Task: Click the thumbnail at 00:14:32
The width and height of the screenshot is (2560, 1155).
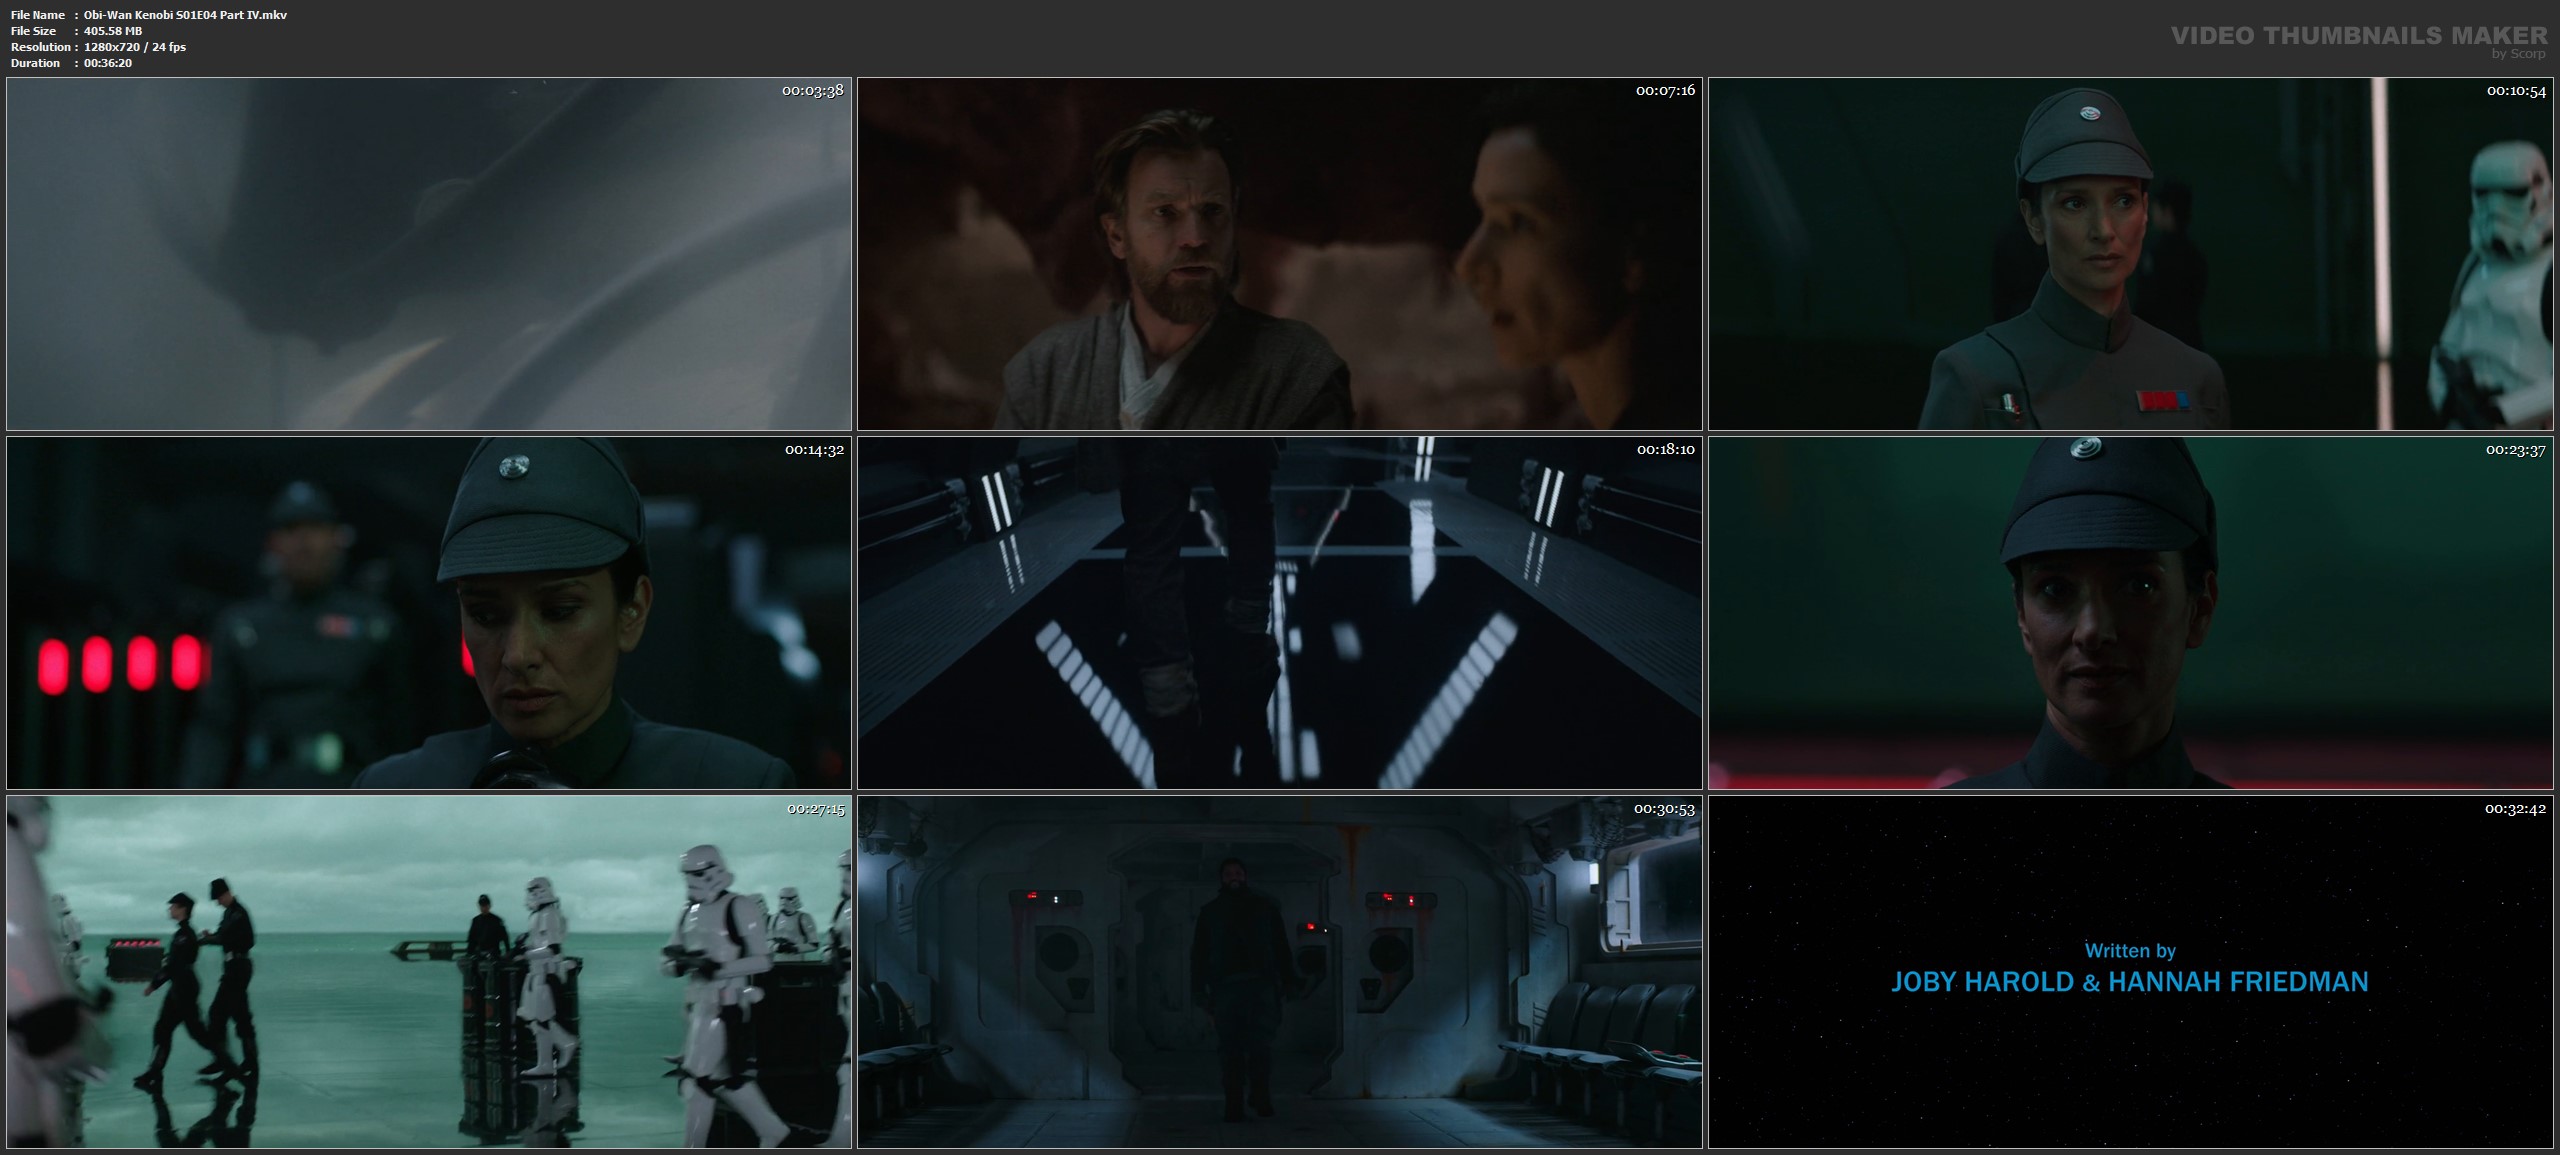Action: (x=428, y=613)
